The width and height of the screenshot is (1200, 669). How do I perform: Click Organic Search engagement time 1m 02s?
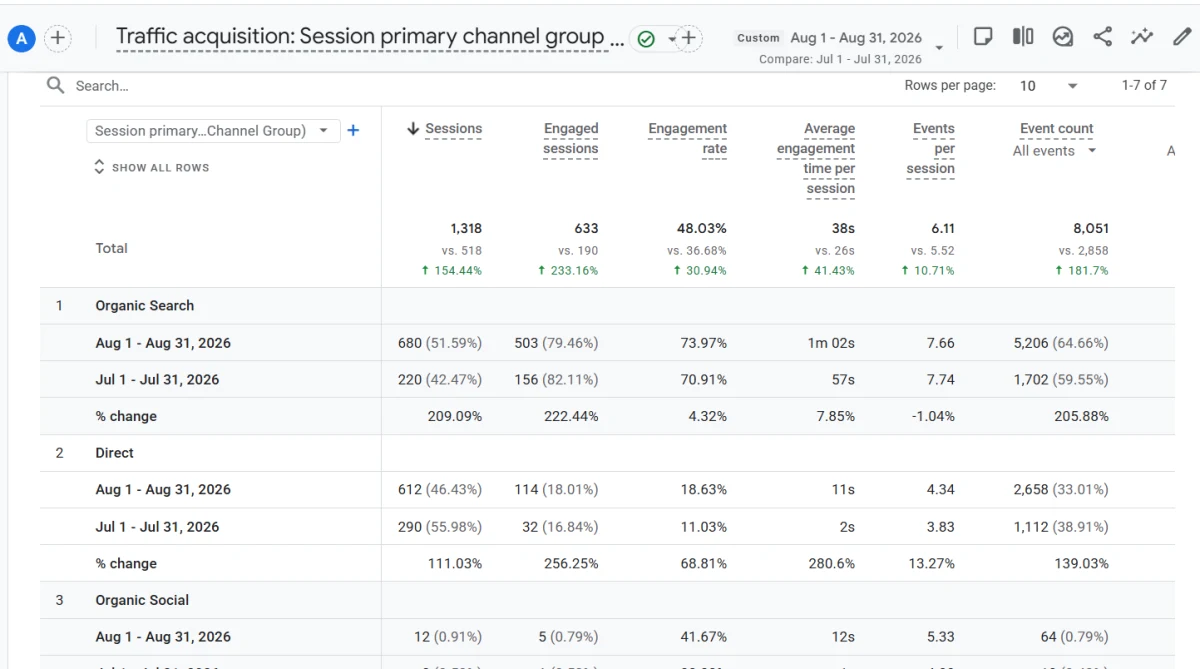pos(831,343)
